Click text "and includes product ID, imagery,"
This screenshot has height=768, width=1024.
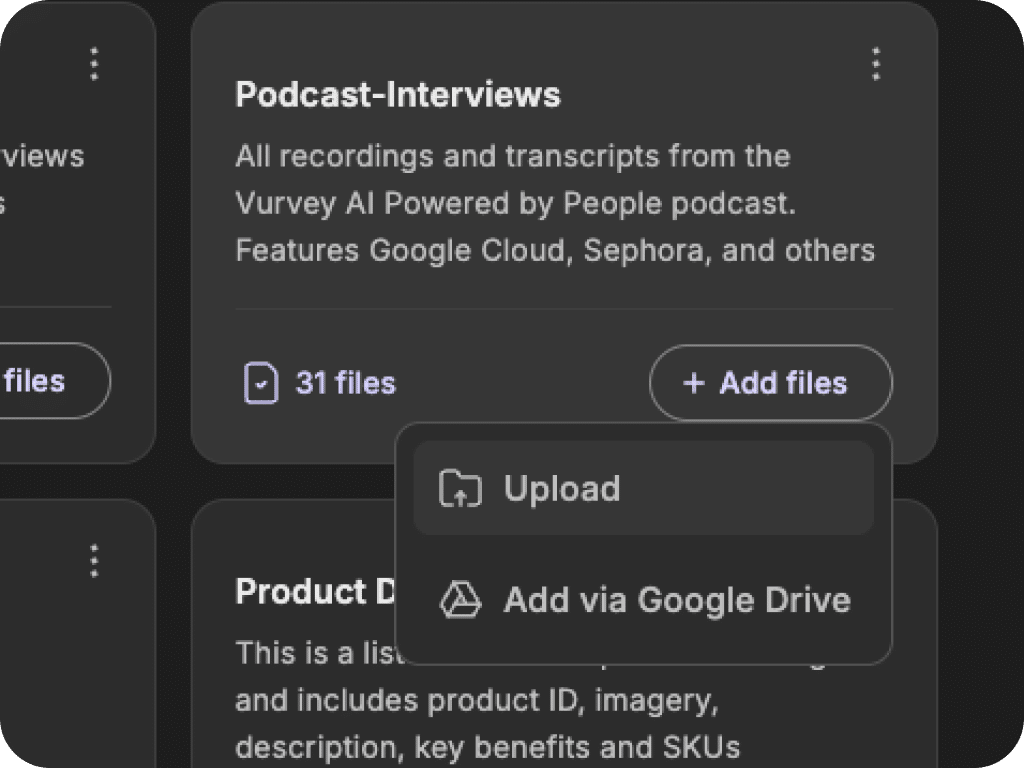477,701
